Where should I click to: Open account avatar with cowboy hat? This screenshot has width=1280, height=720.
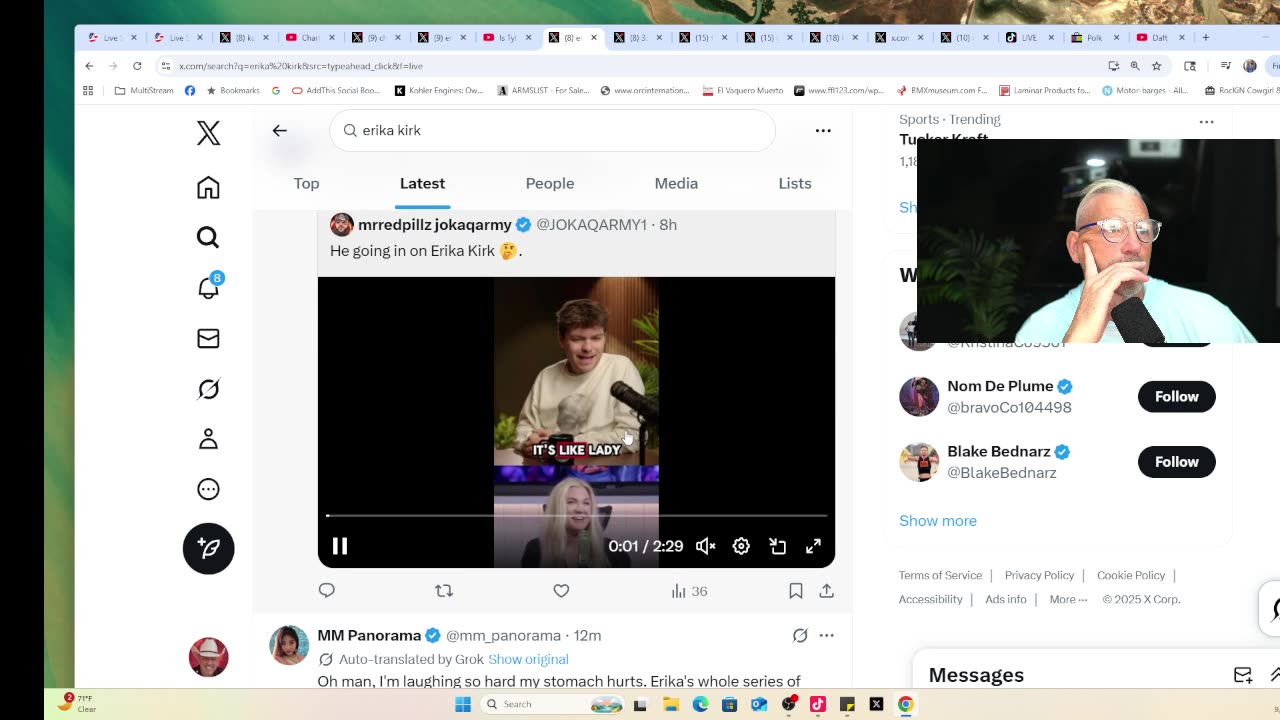pos(208,657)
